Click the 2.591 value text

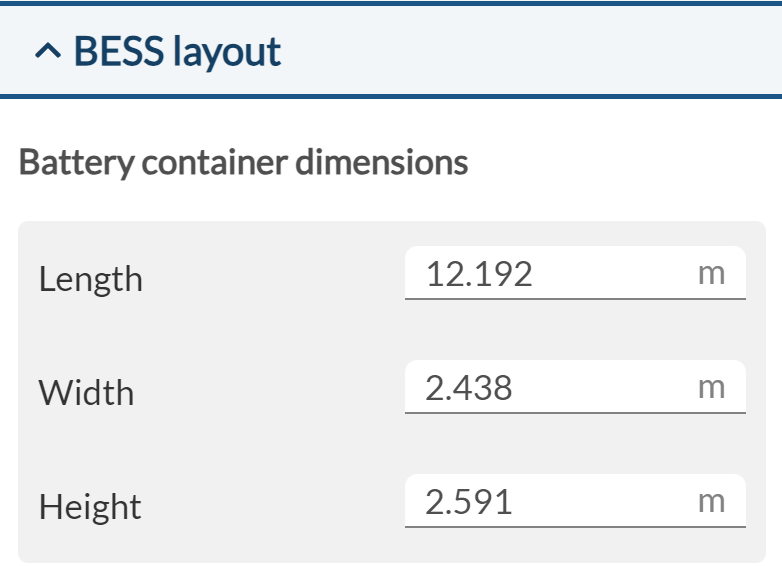pos(469,502)
